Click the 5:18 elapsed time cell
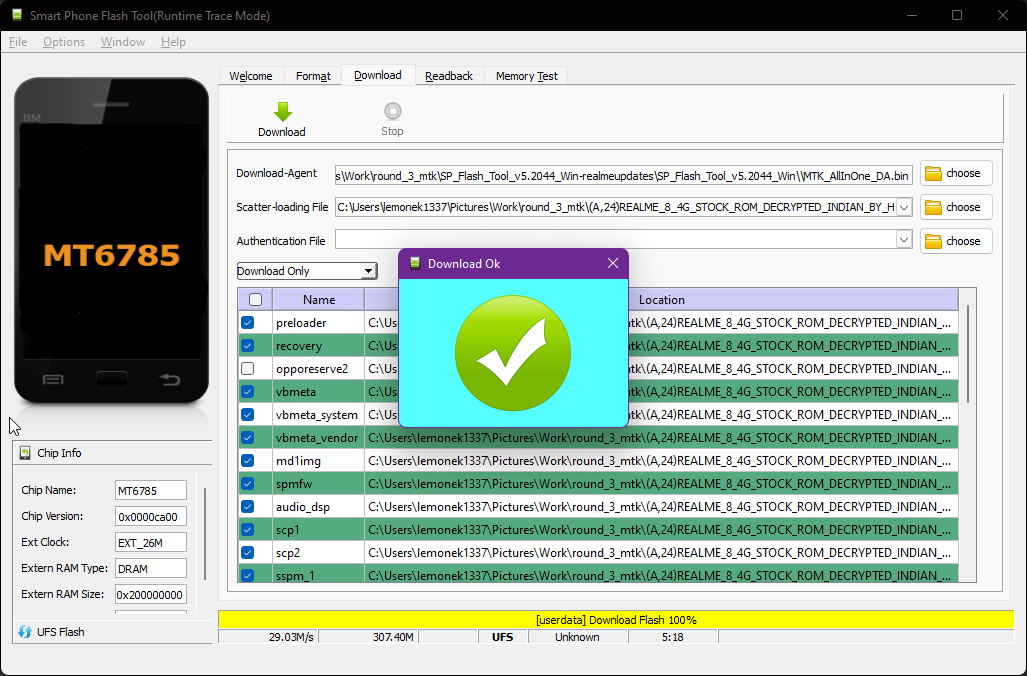Viewport: 1027px width, 676px height. pos(673,637)
